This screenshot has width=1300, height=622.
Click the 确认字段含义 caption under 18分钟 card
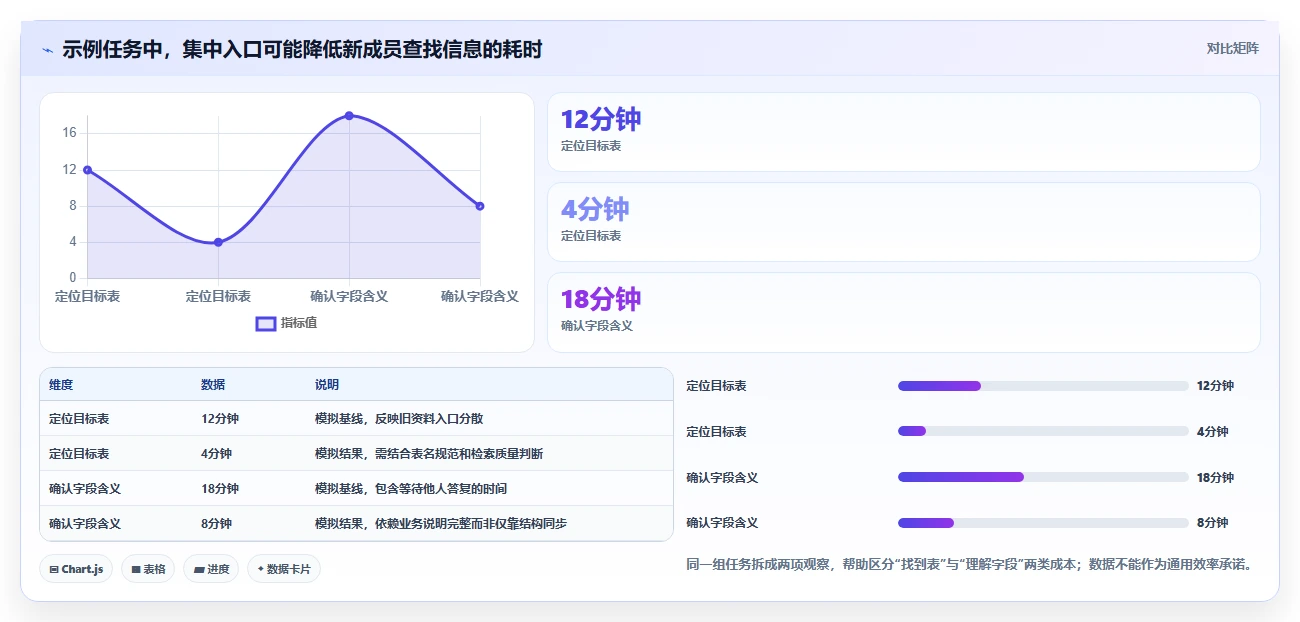pos(597,326)
